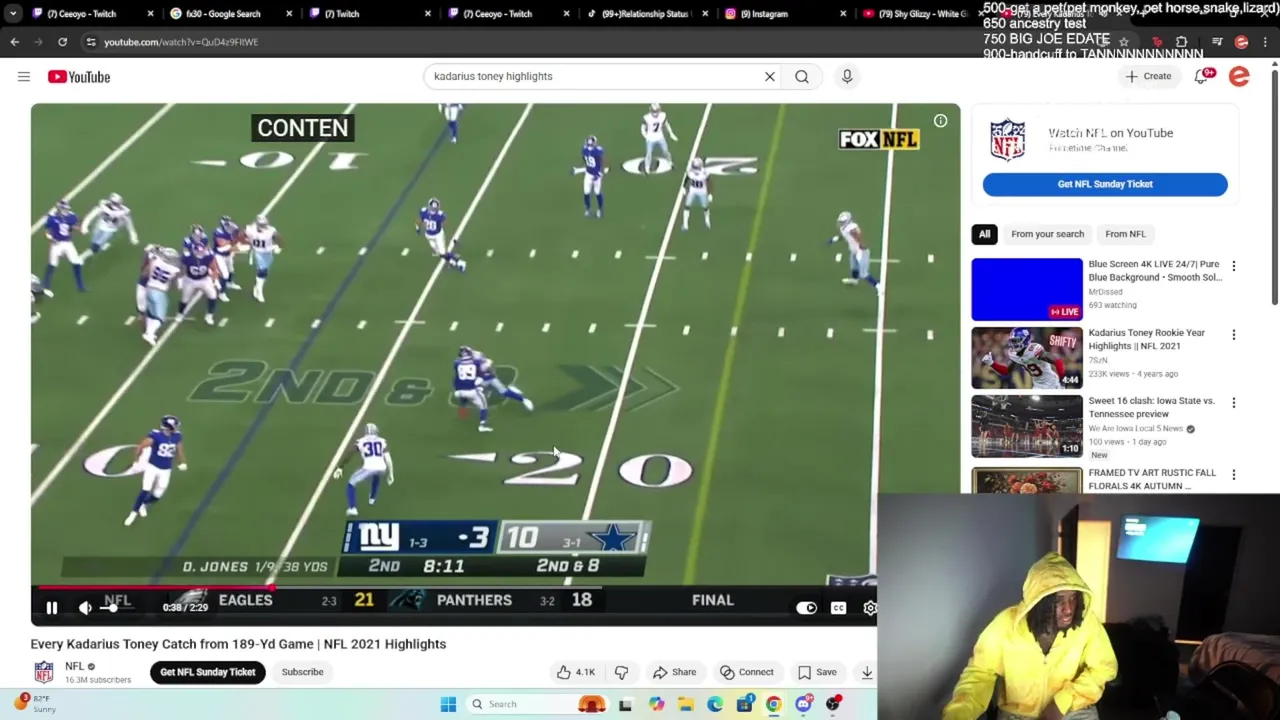
Task: Click Get NFL Sunday Ticket below the video
Action: point(208,672)
